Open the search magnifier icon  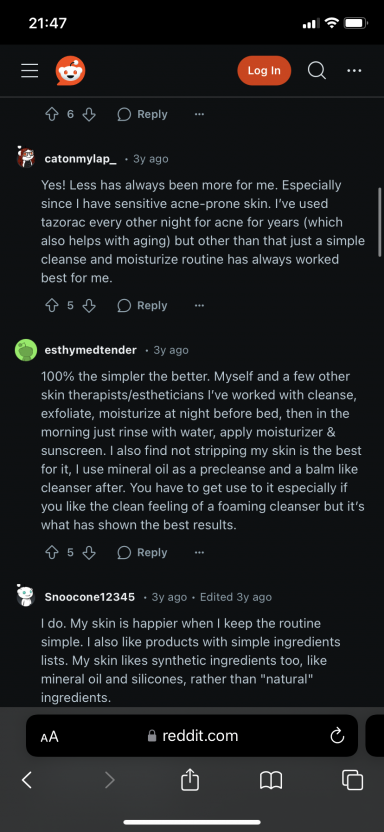[317, 71]
